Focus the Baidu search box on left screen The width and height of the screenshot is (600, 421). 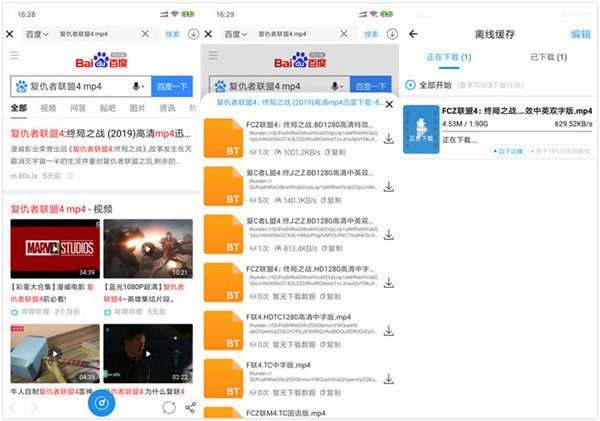click(x=80, y=86)
